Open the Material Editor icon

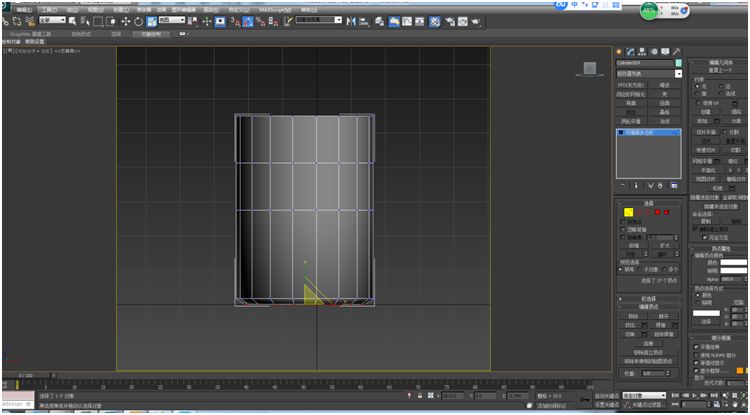tap(434, 21)
